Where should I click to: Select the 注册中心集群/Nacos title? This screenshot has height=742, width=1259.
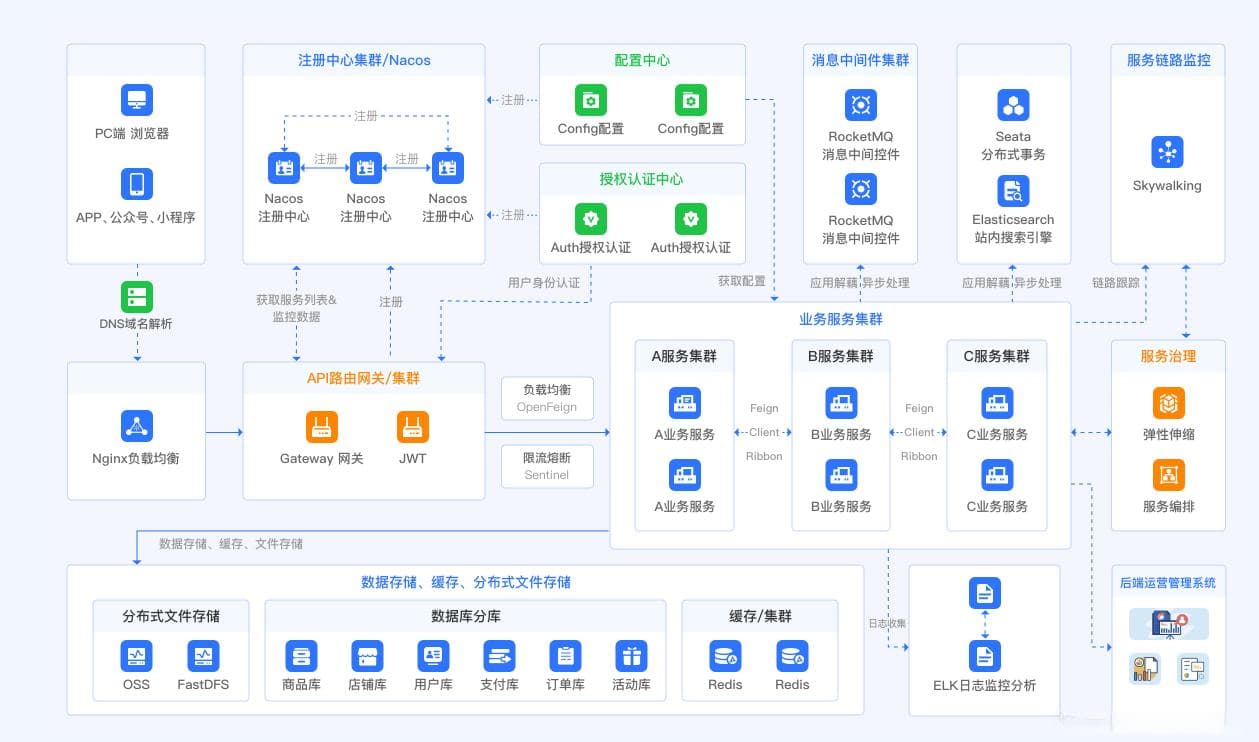[x=364, y=60]
